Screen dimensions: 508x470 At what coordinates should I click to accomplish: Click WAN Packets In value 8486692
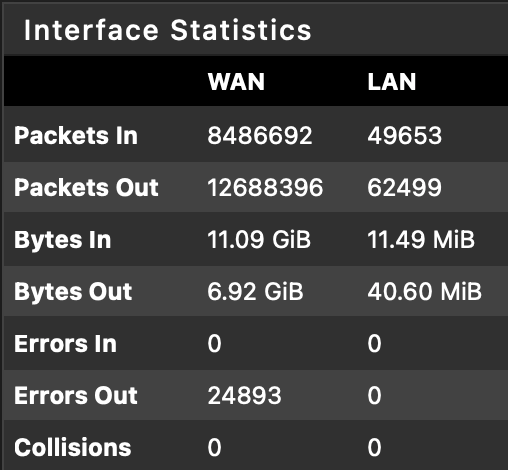click(260, 136)
